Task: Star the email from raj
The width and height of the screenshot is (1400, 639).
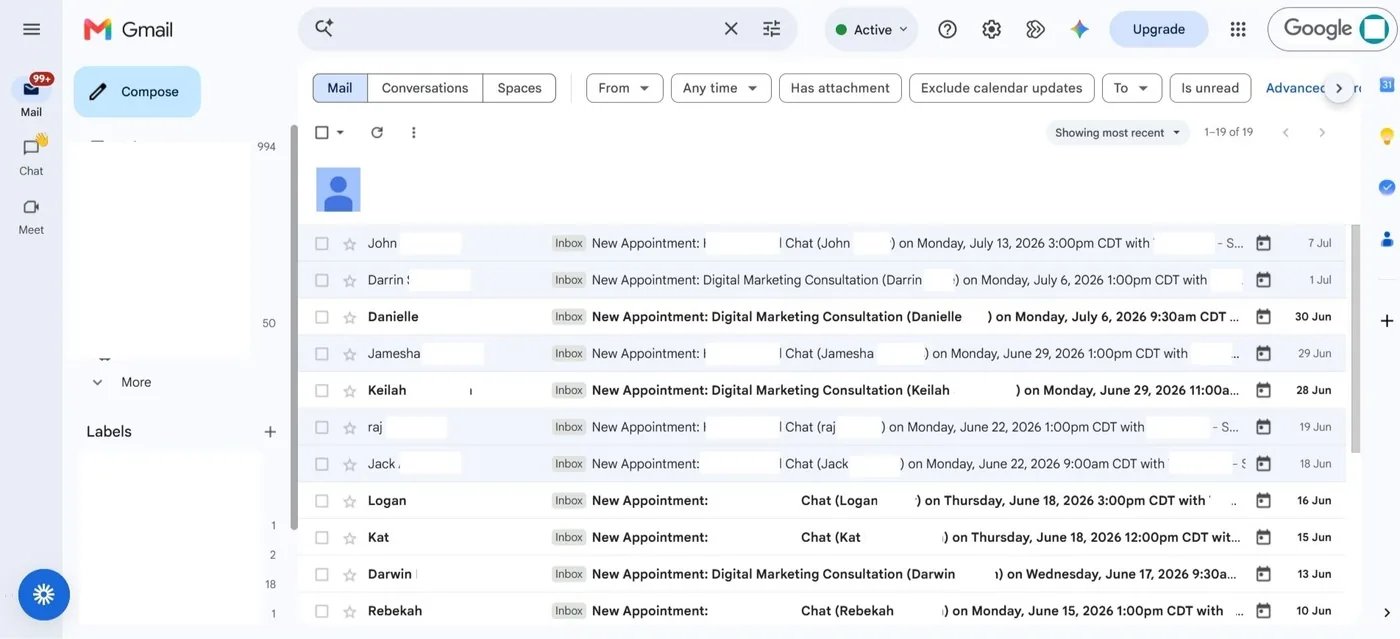Action: pyautogui.click(x=349, y=428)
